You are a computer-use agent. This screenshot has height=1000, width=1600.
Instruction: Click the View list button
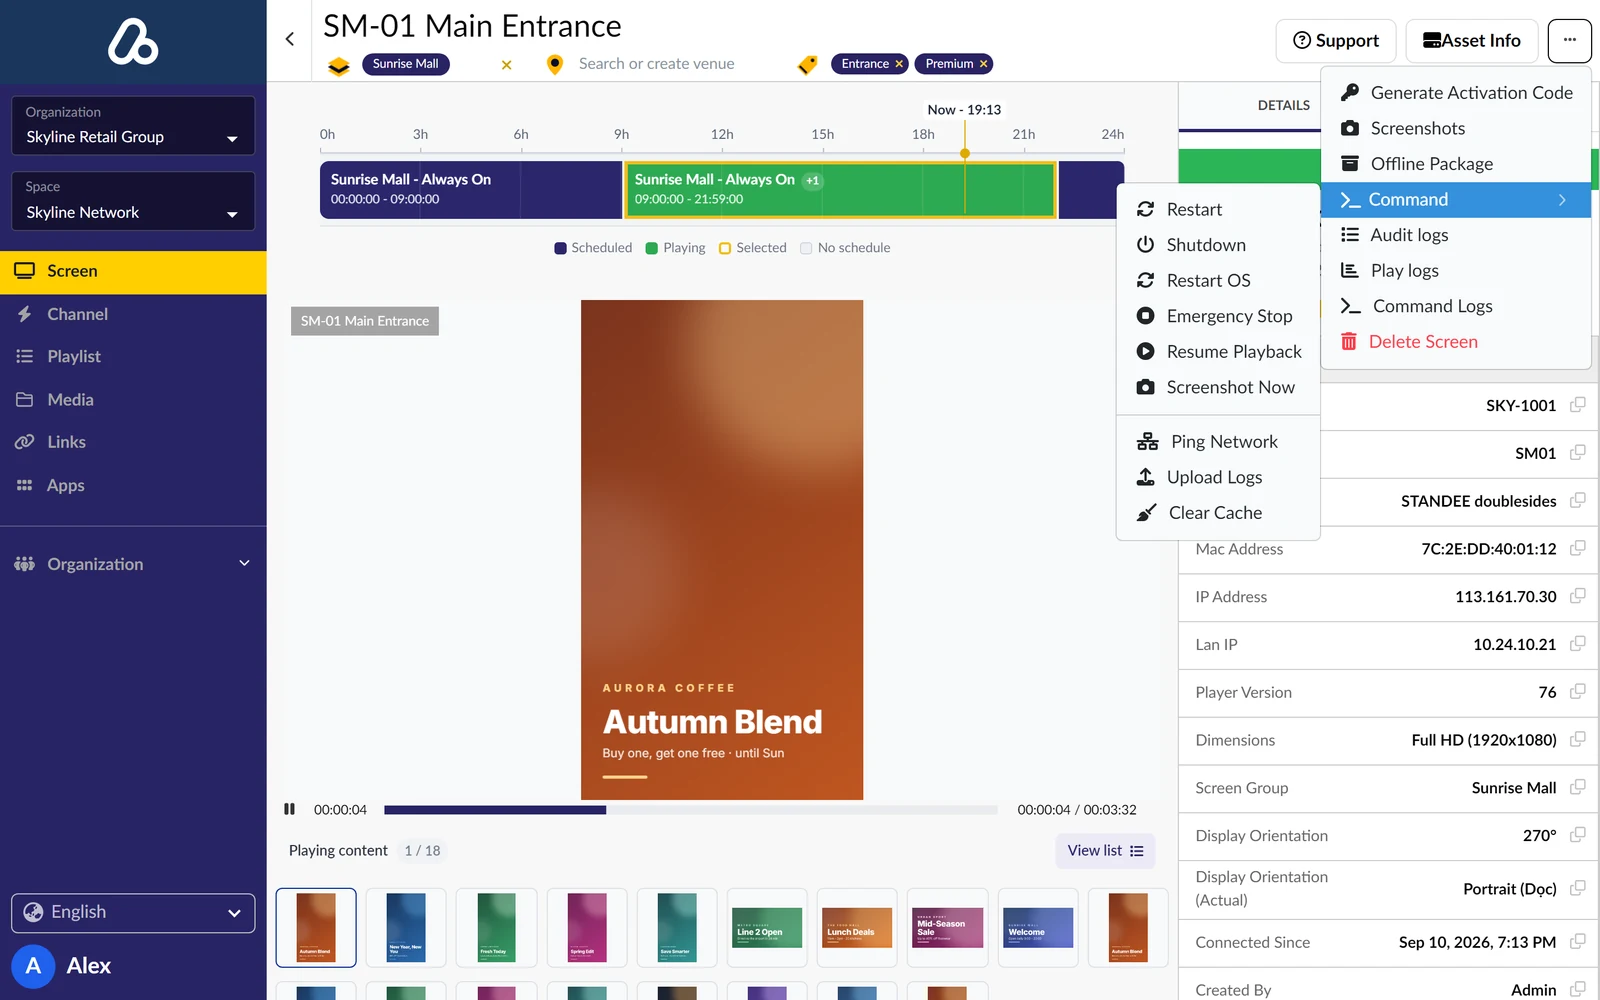coord(1105,851)
